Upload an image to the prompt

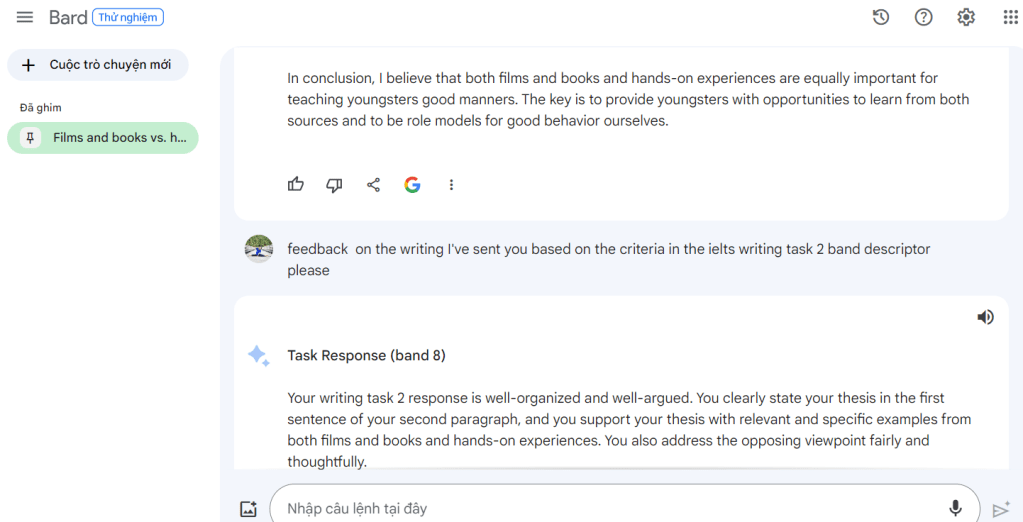249,509
